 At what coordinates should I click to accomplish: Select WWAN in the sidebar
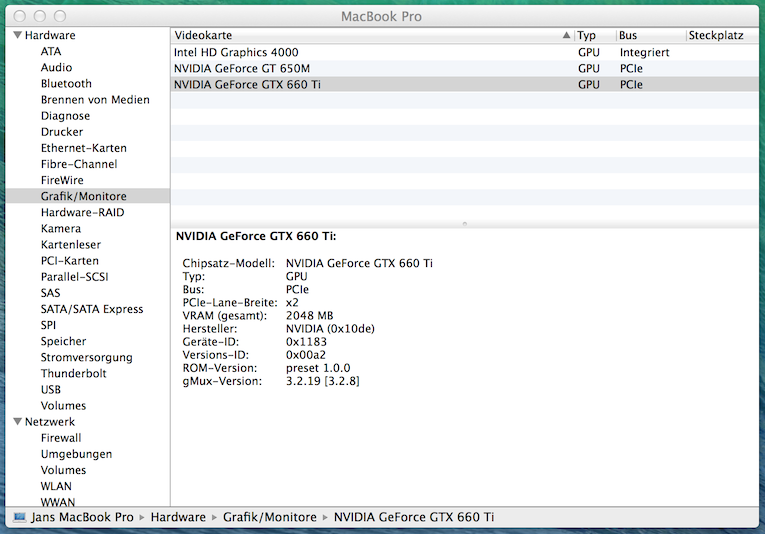click(x=58, y=501)
